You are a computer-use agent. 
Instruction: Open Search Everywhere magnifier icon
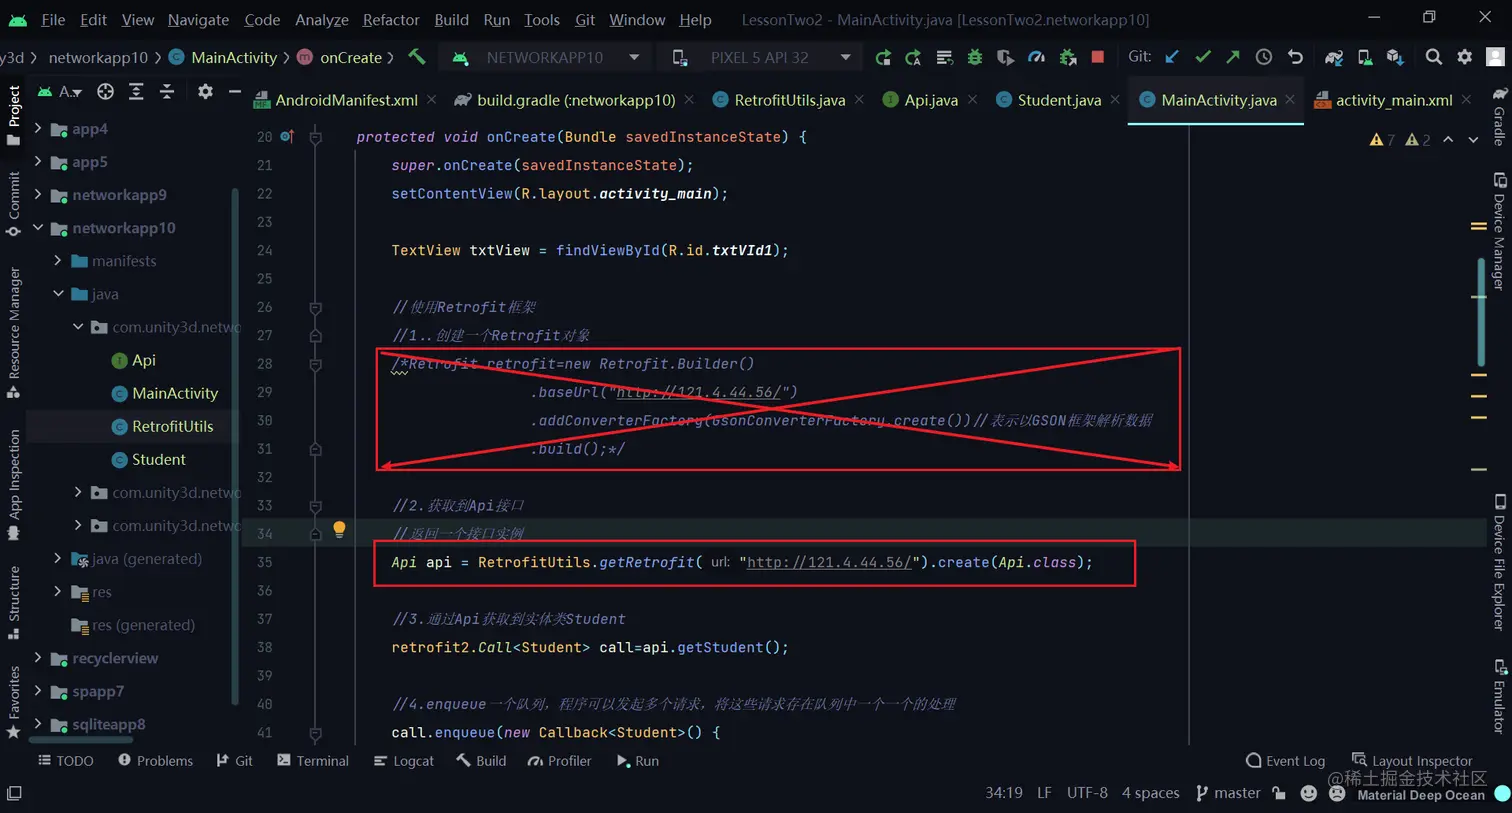point(1434,57)
